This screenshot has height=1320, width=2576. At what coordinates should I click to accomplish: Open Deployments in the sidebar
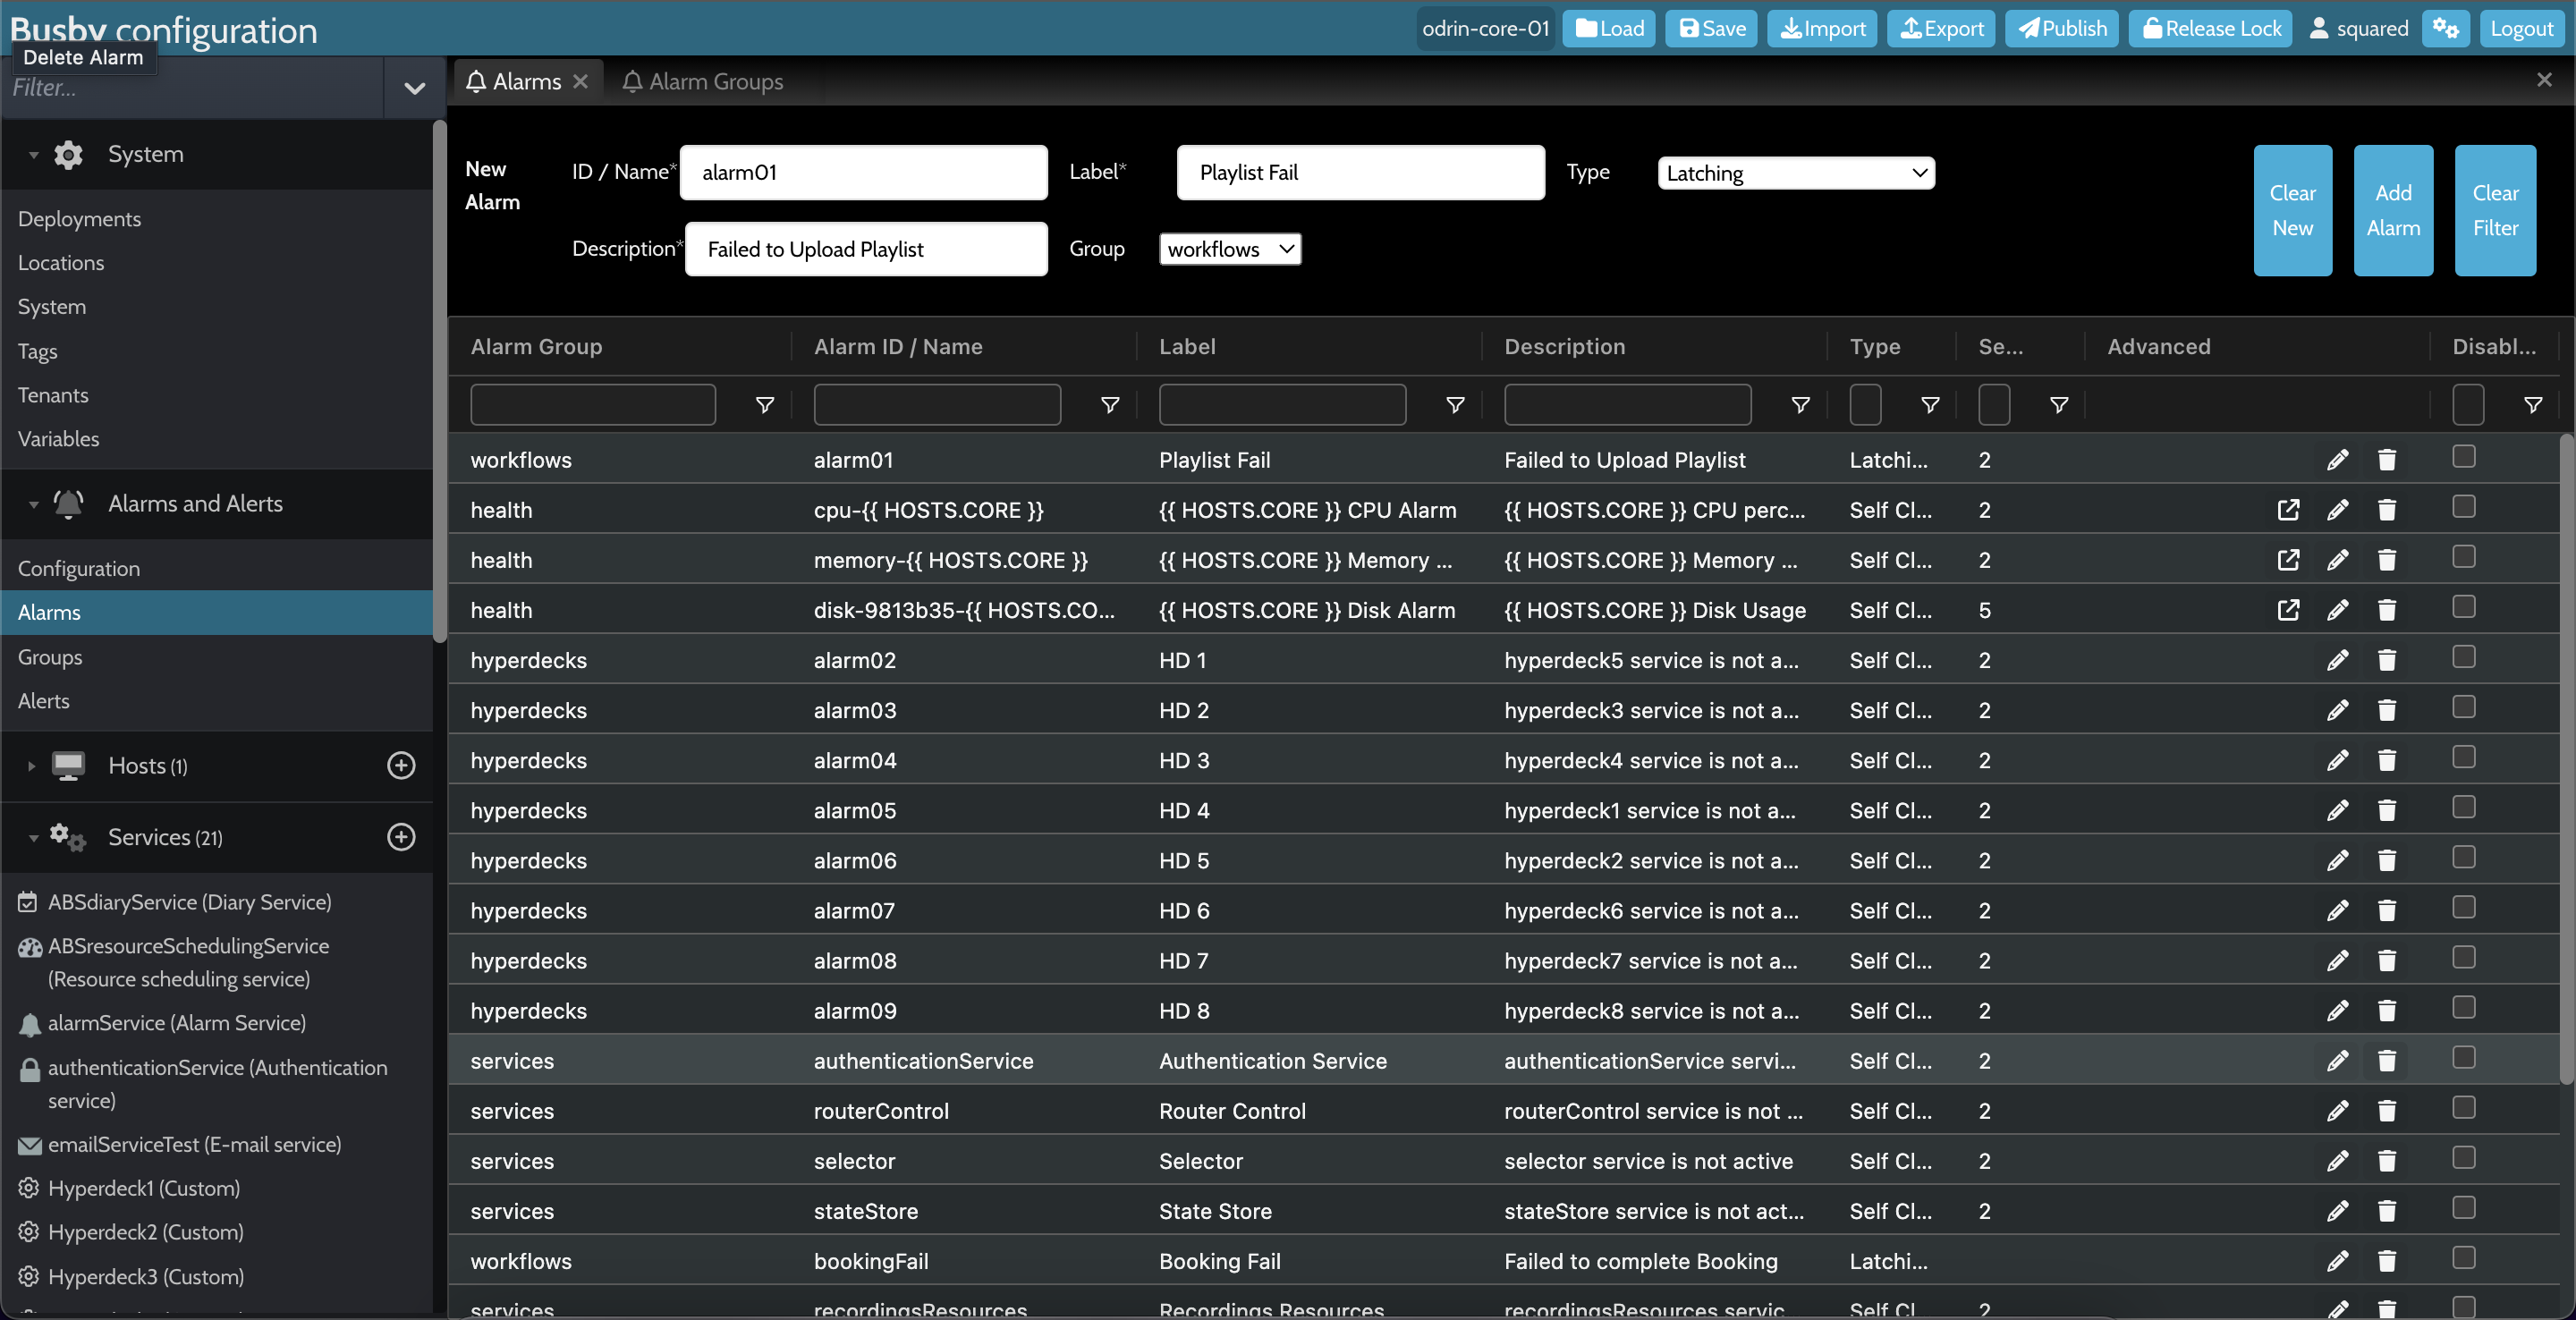pyautogui.click(x=79, y=219)
